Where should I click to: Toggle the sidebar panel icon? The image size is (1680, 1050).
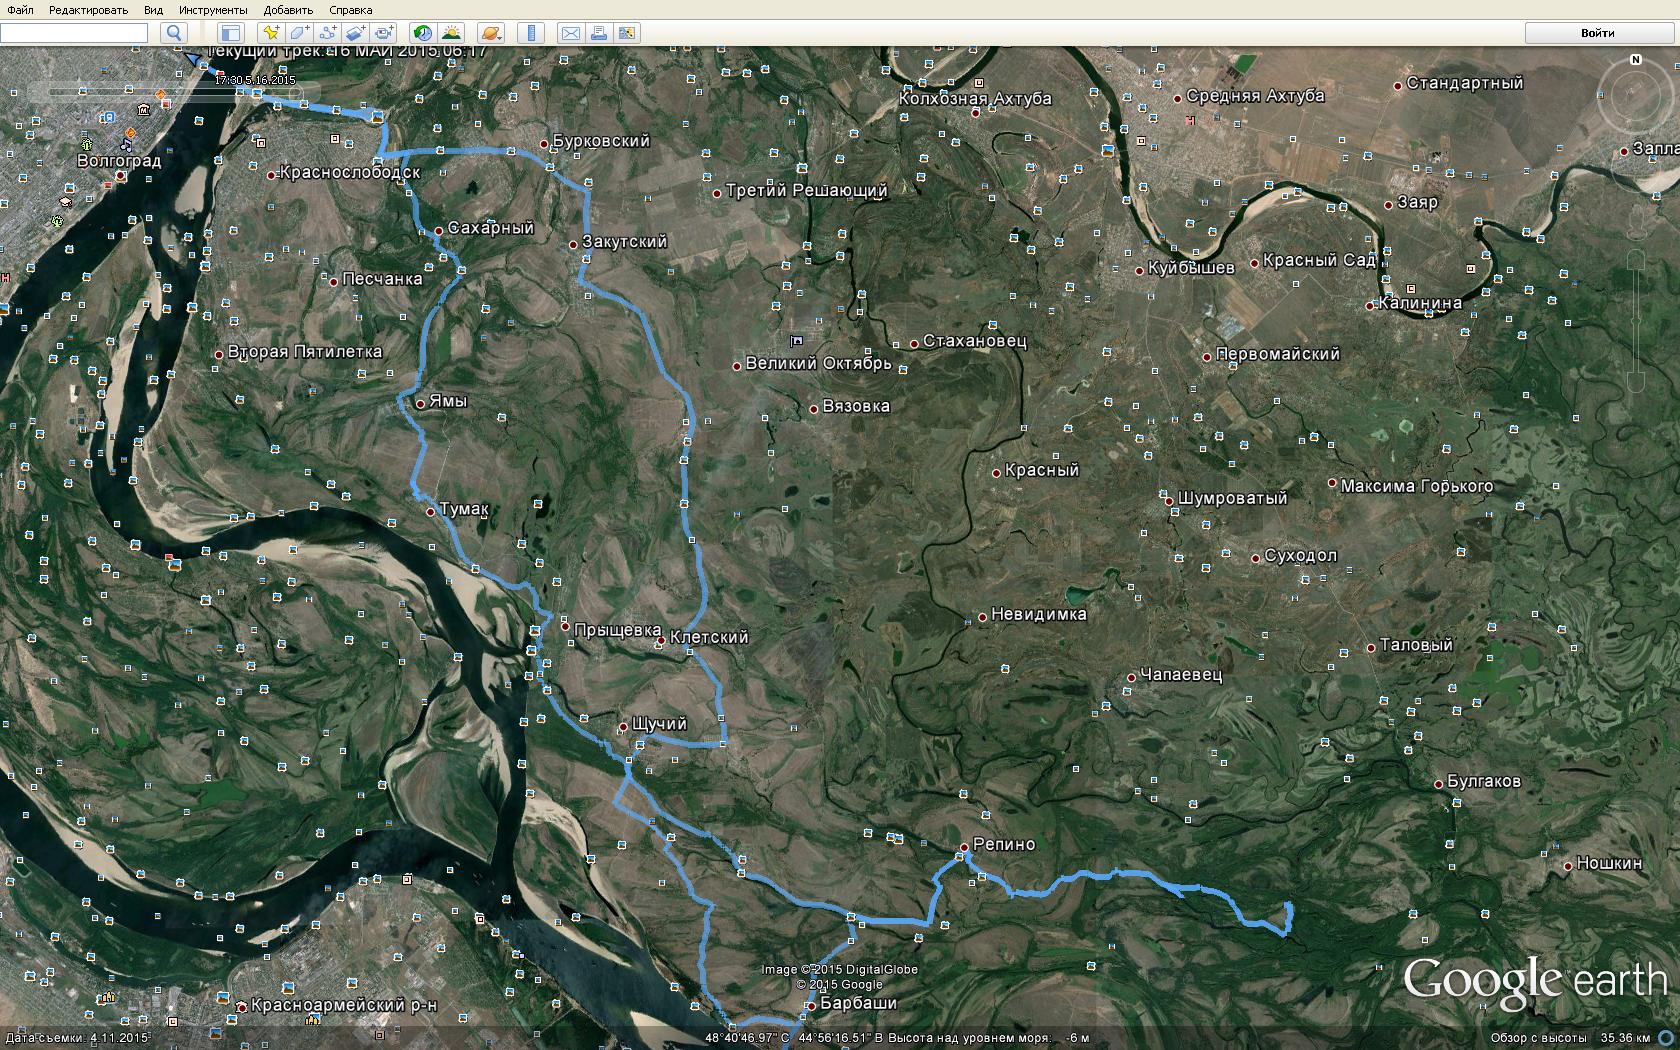[231, 33]
